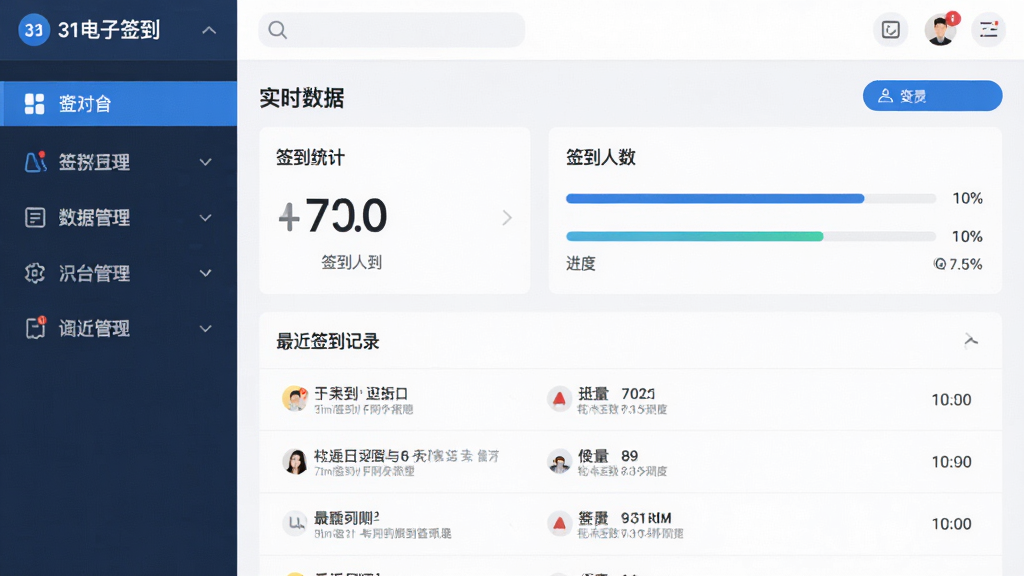Open the settings sliders icon top right

[x=988, y=29]
